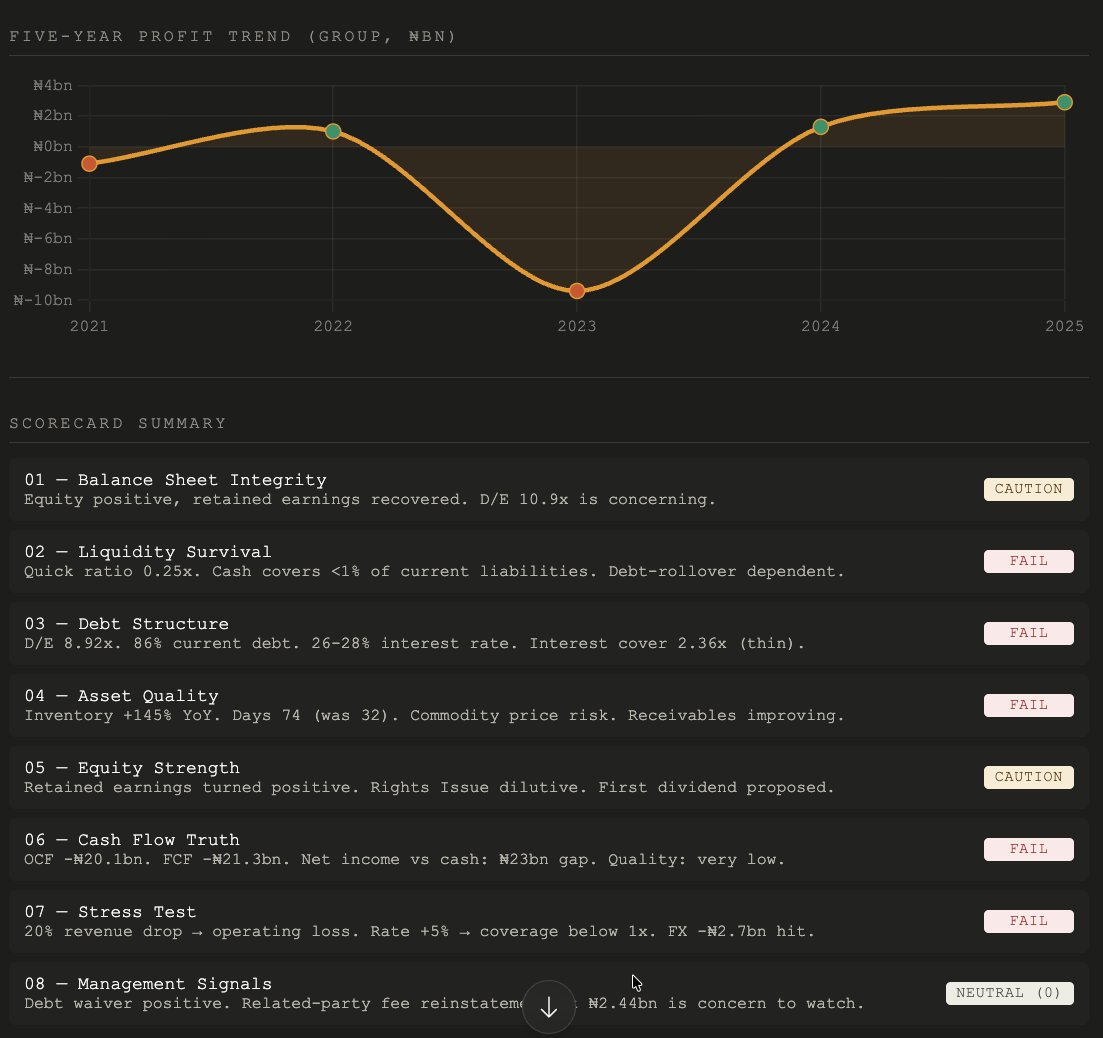Click the 2021 x-axis label
The height and width of the screenshot is (1038, 1103).
tap(89, 326)
